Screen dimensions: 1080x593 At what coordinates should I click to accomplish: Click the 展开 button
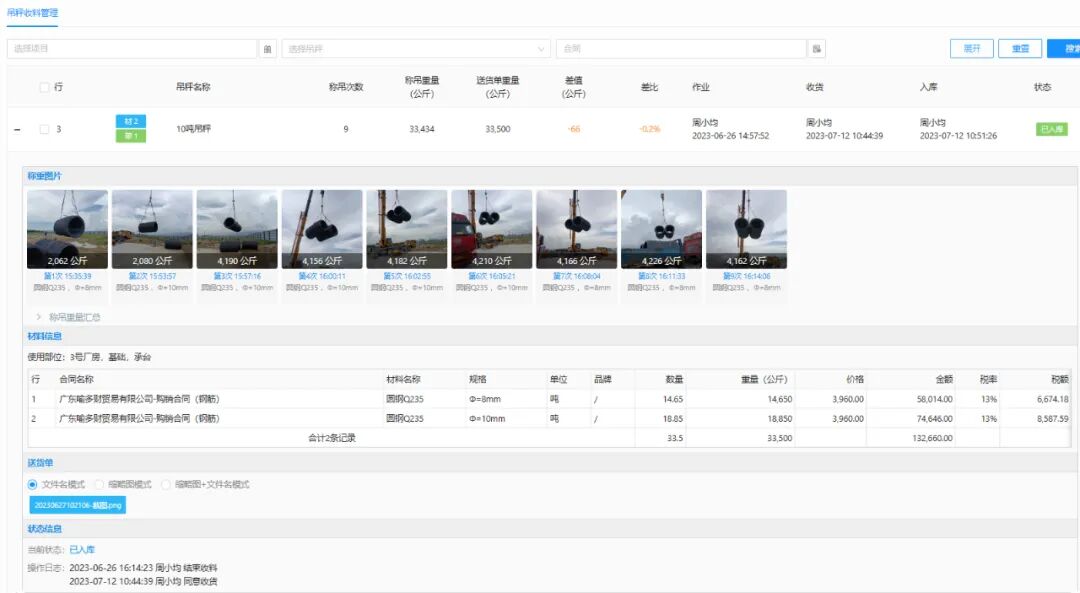coord(971,48)
